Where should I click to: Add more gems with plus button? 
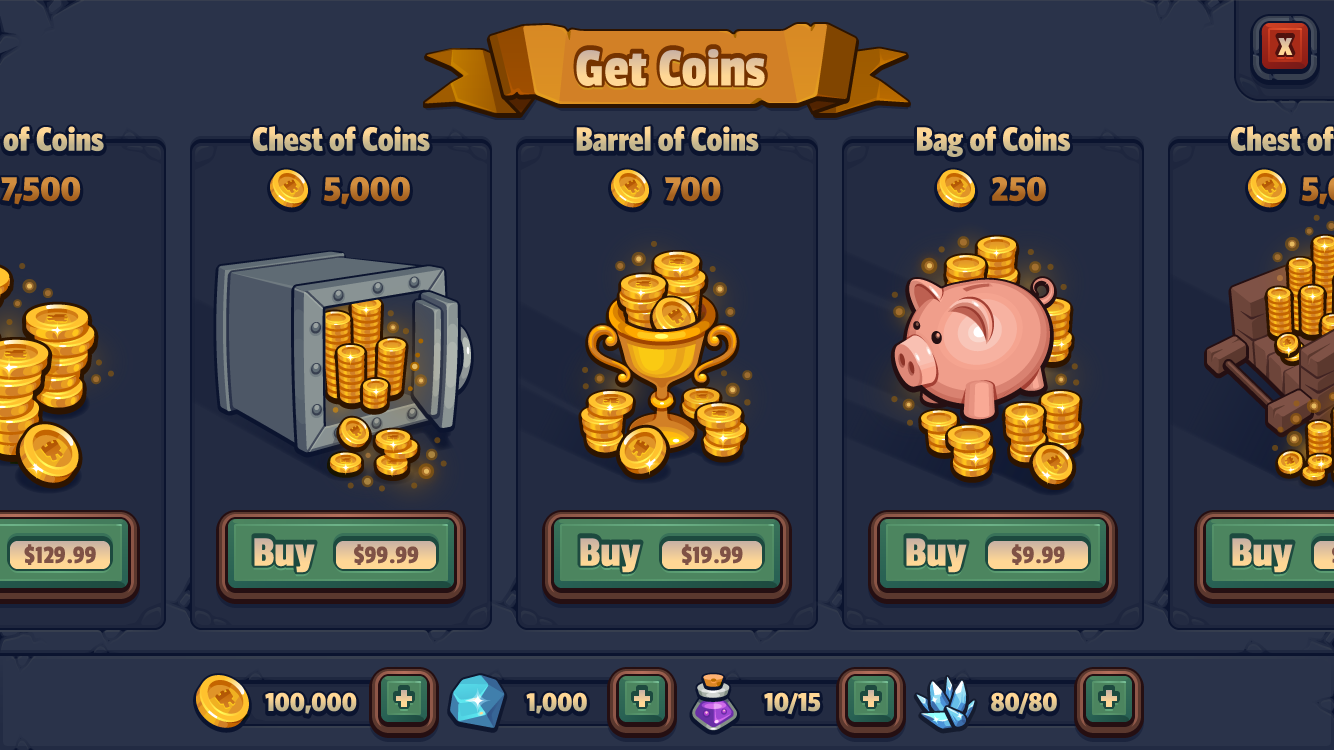click(x=642, y=700)
